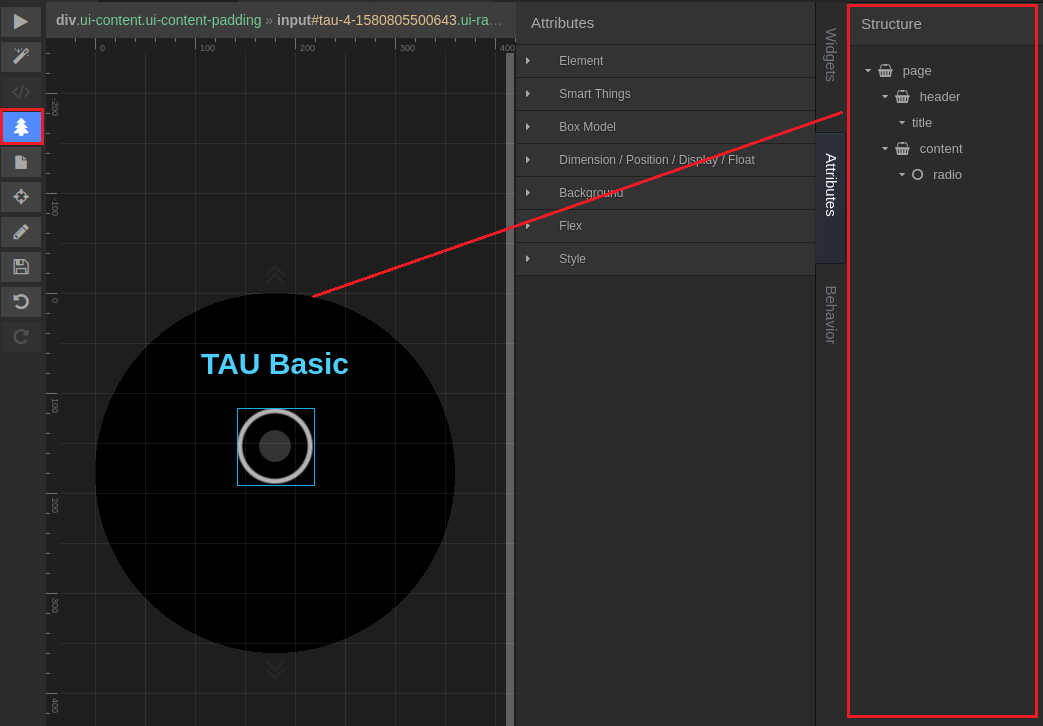Click the Play preview toolbar icon
This screenshot has height=726, width=1043.
[21, 22]
